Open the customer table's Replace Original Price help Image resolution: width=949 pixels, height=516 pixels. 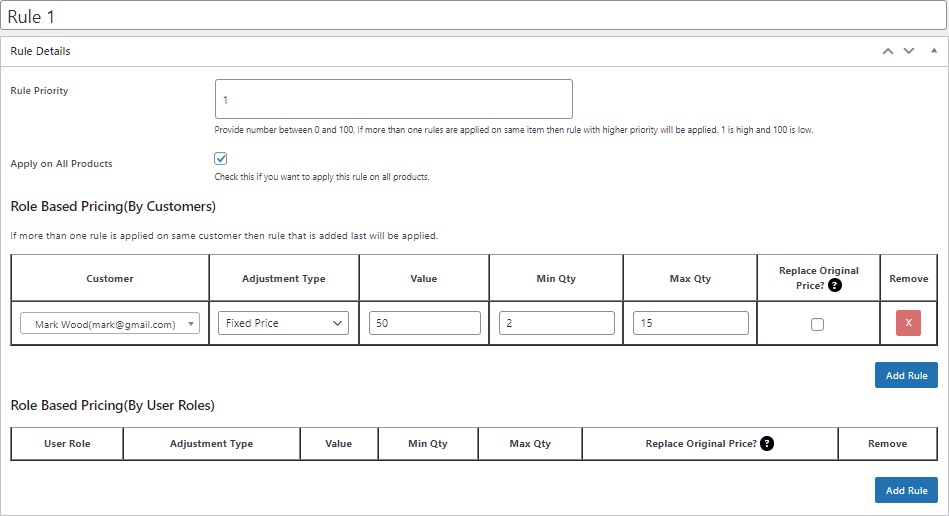pos(835,286)
